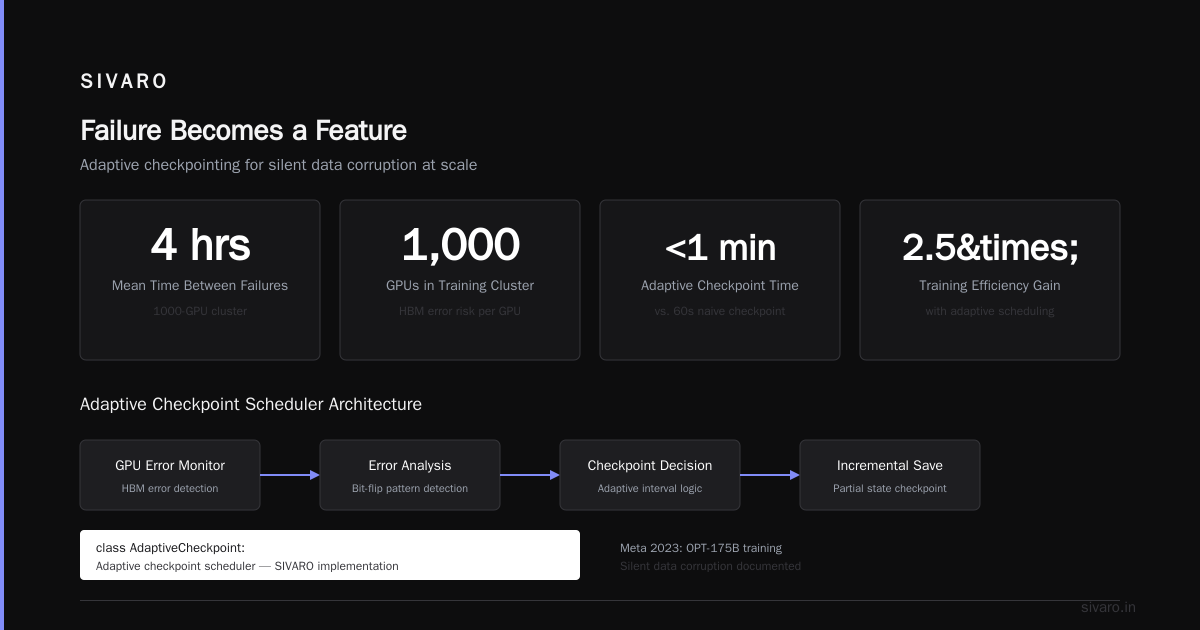The width and height of the screenshot is (1200, 630).
Task: Click the GPU Error Monitor box
Action: click(x=170, y=475)
